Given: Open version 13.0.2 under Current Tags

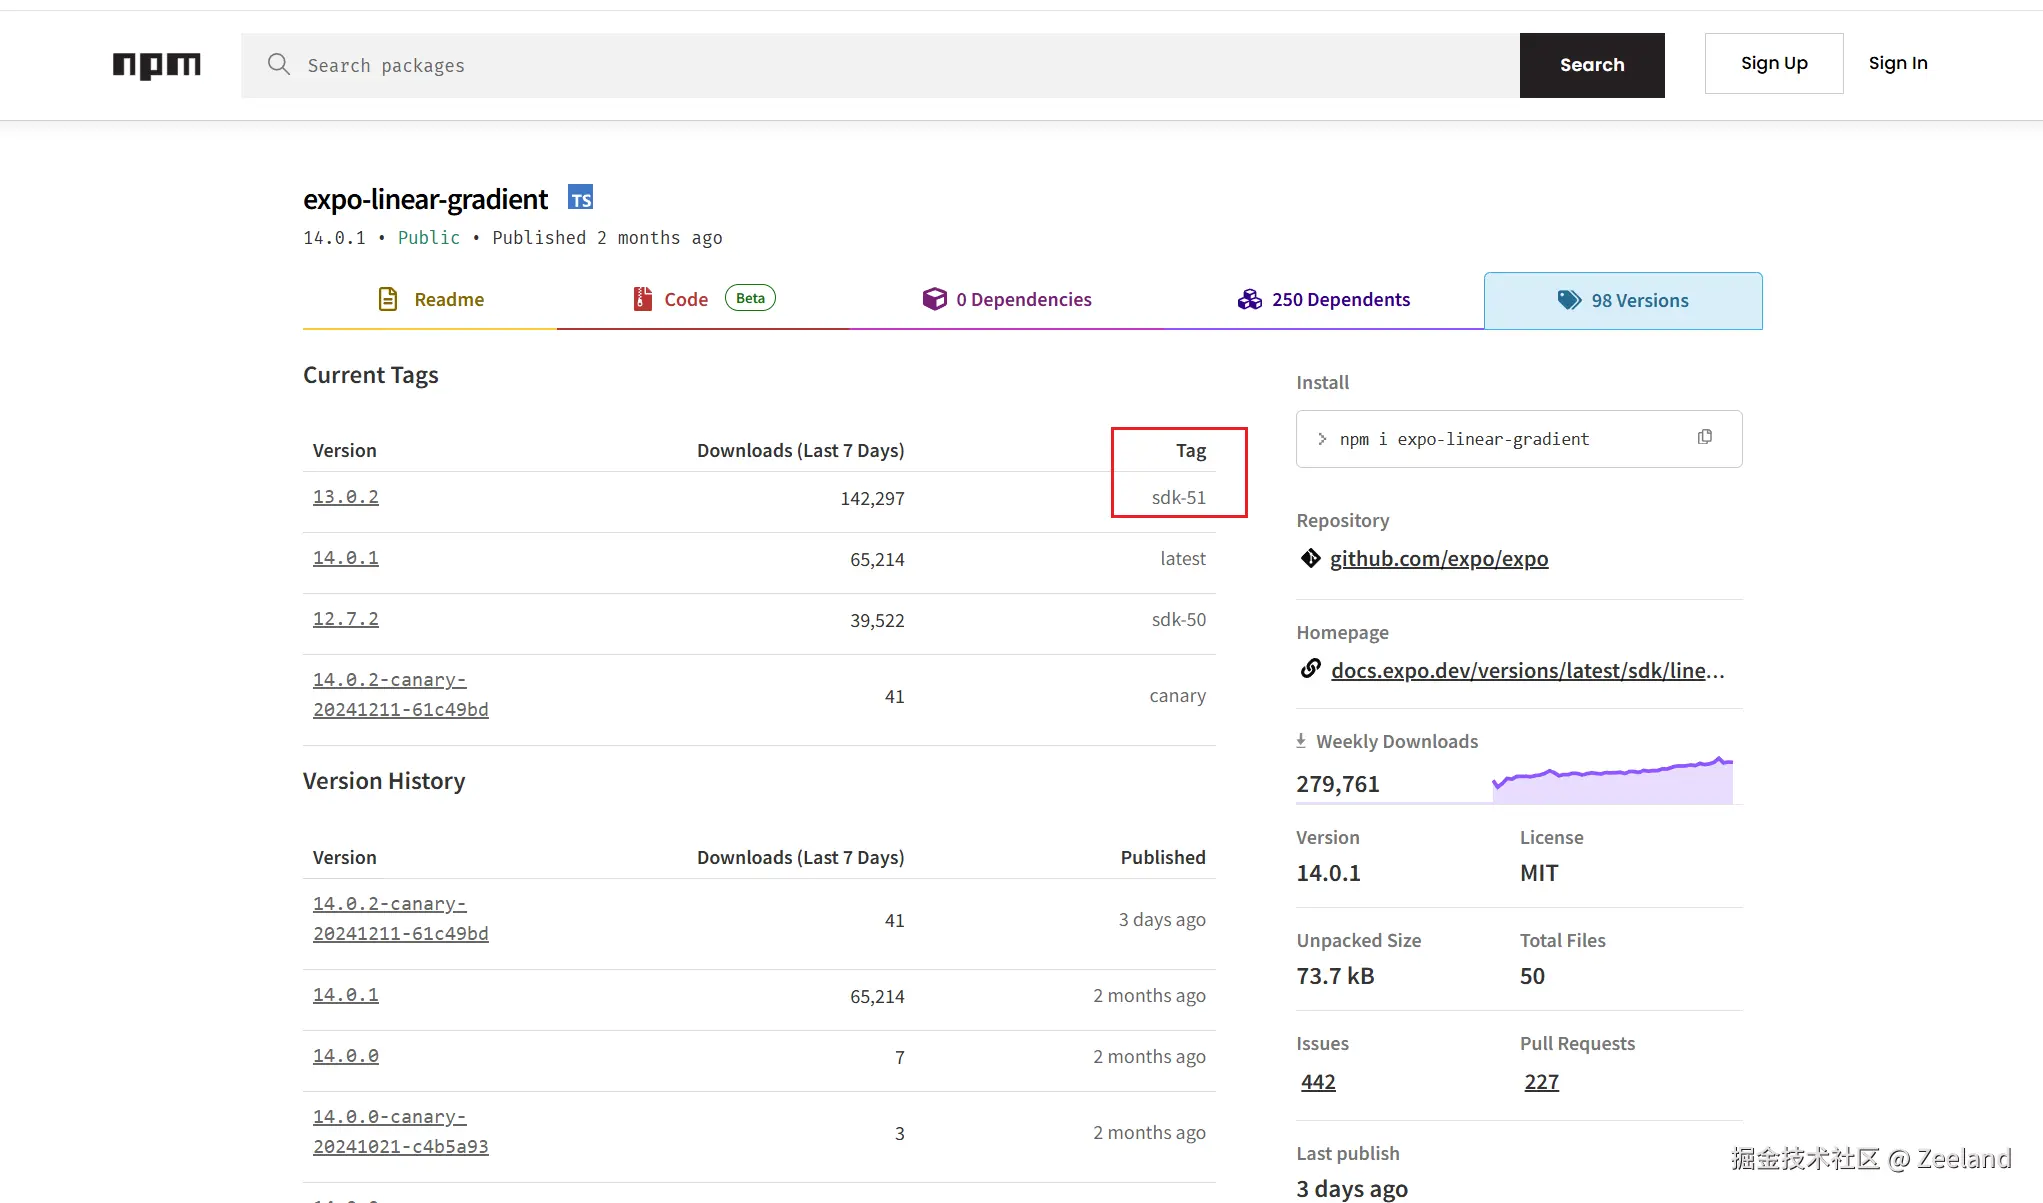Looking at the screenshot, I should 345,497.
